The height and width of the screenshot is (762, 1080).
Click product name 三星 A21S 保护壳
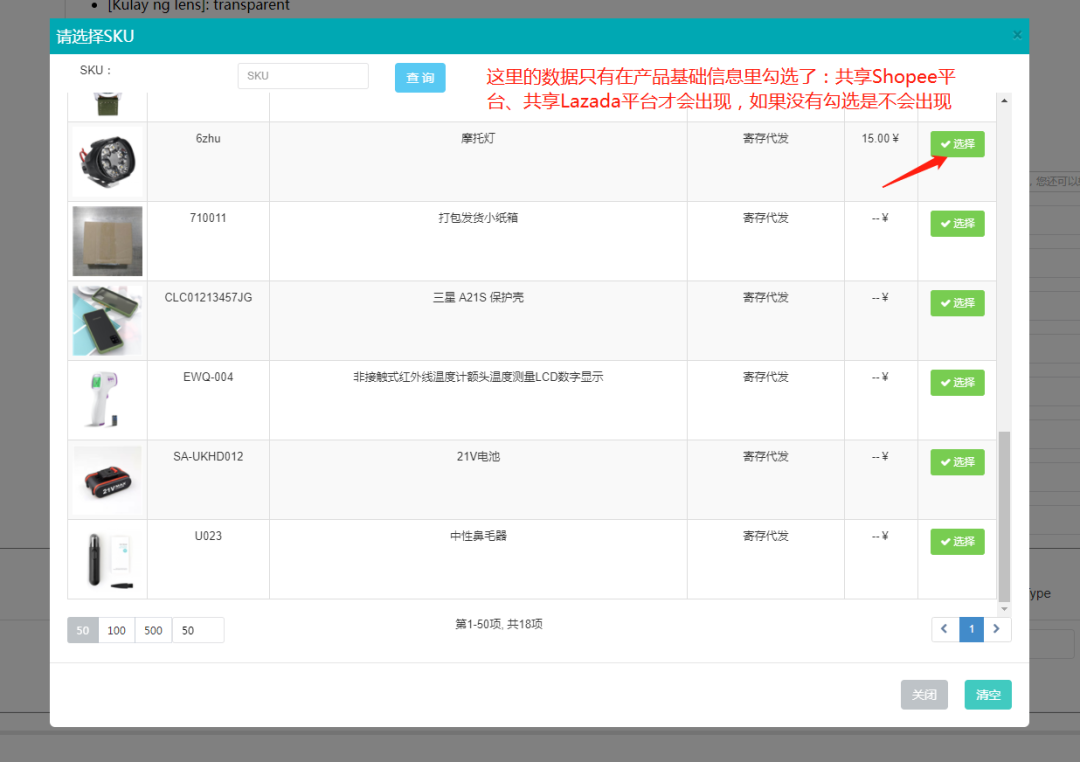(x=478, y=298)
